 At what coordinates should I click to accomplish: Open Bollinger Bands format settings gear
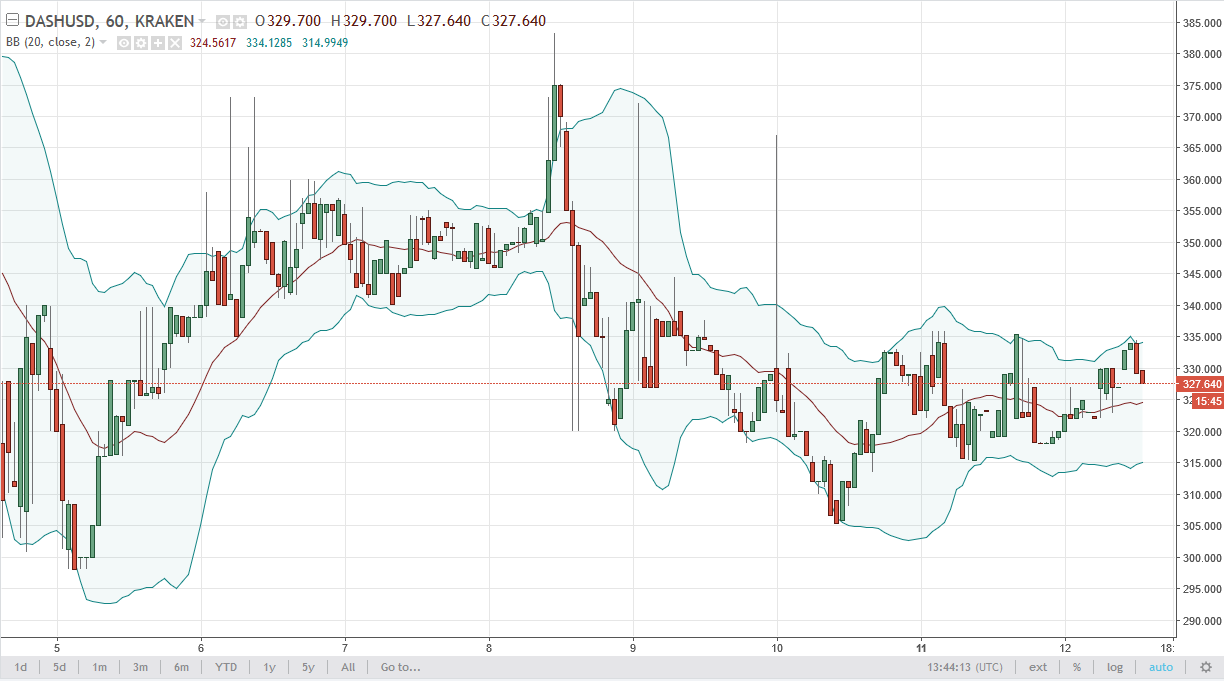point(141,42)
